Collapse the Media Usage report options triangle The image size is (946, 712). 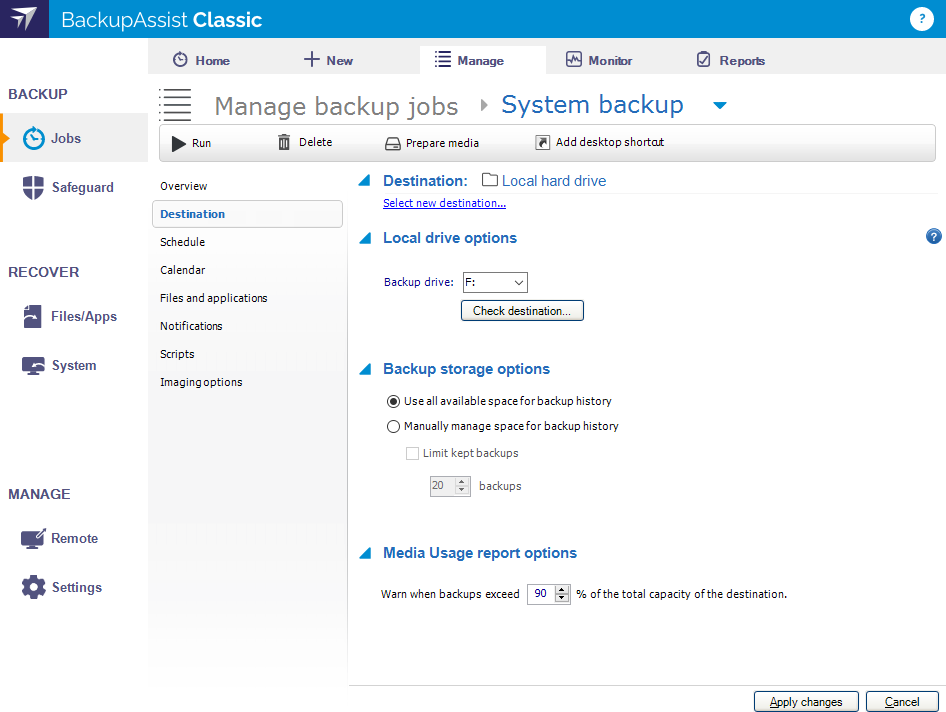[365, 553]
